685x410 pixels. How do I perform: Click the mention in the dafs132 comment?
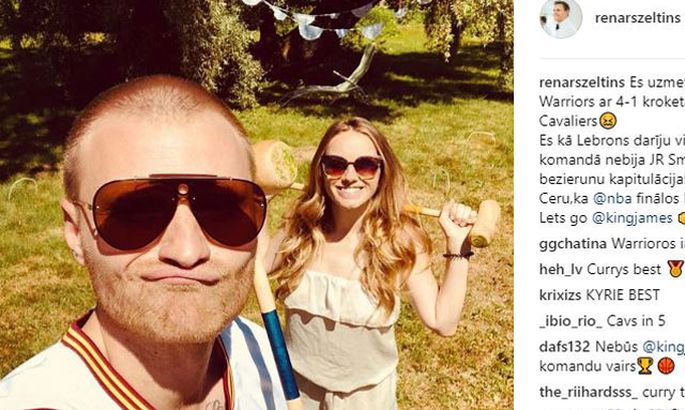point(663,347)
